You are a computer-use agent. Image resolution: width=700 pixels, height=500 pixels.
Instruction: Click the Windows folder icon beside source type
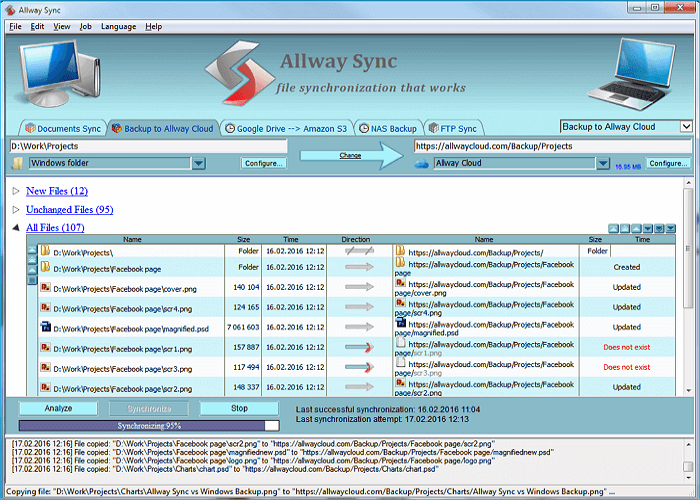[x=18, y=163]
